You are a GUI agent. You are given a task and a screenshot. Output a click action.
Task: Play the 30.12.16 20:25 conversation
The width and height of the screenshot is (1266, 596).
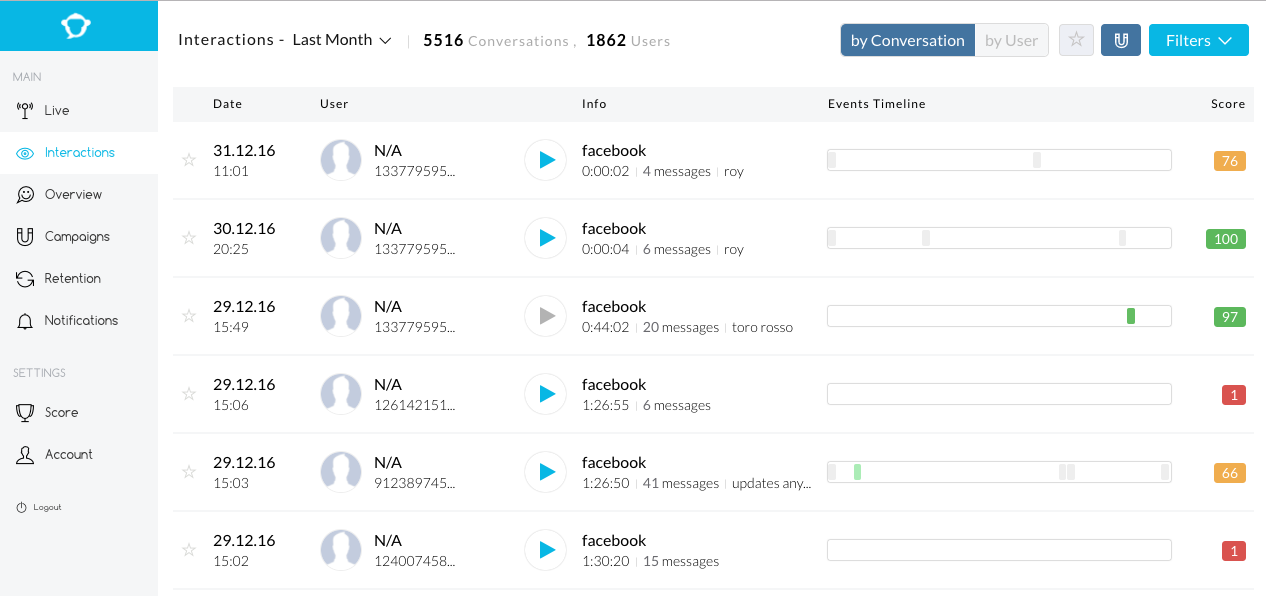[546, 238]
